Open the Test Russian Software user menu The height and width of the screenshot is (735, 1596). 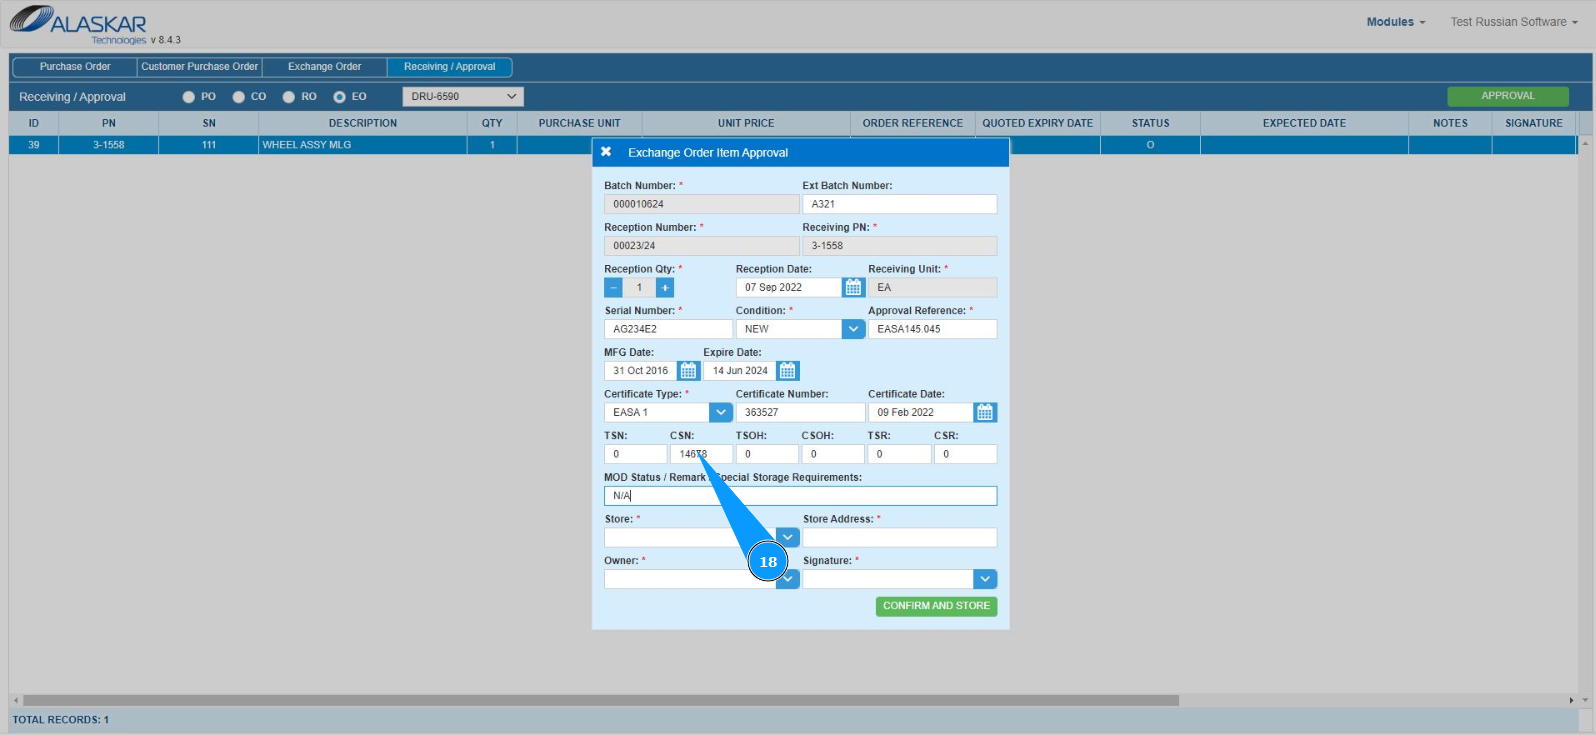tap(1514, 22)
